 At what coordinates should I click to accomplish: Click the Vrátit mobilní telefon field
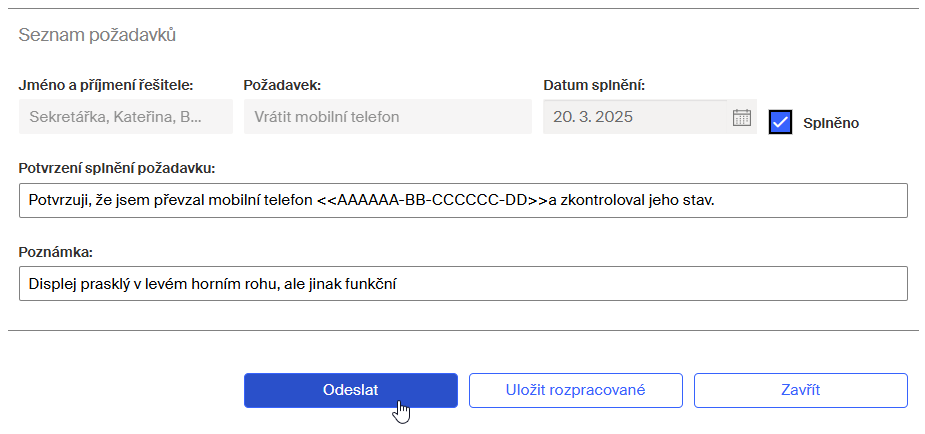(x=388, y=117)
